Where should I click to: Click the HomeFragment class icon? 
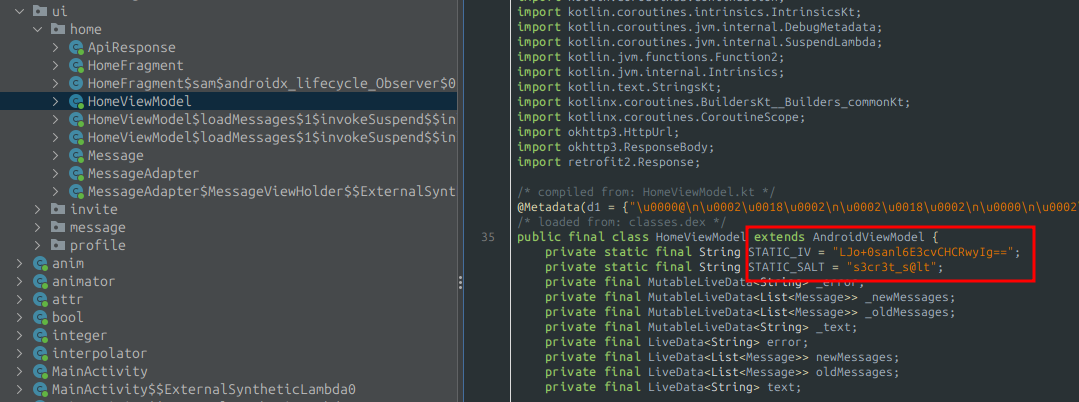[x=76, y=66]
